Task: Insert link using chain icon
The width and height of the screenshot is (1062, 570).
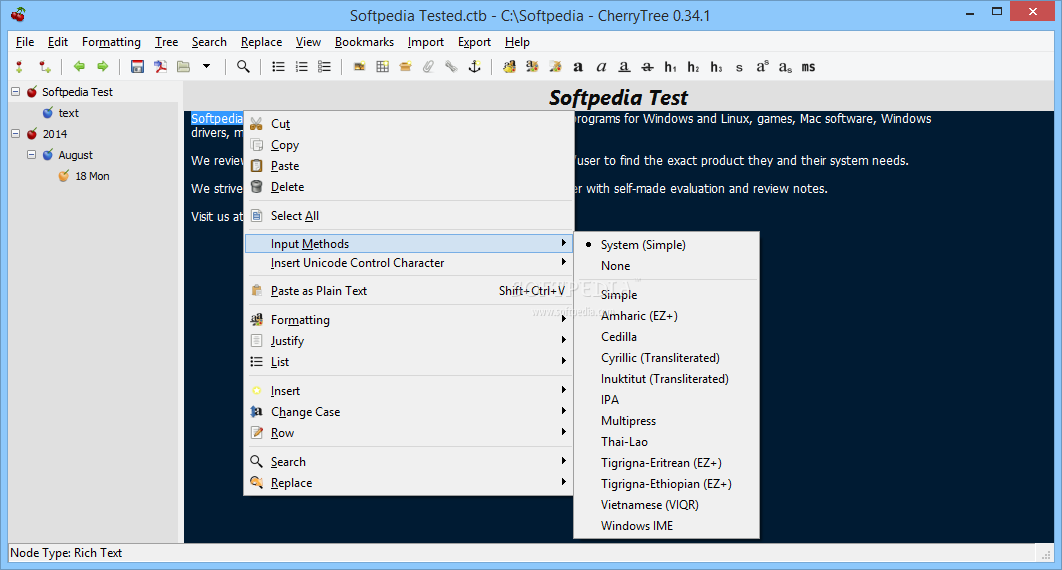Action: coord(452,66)
